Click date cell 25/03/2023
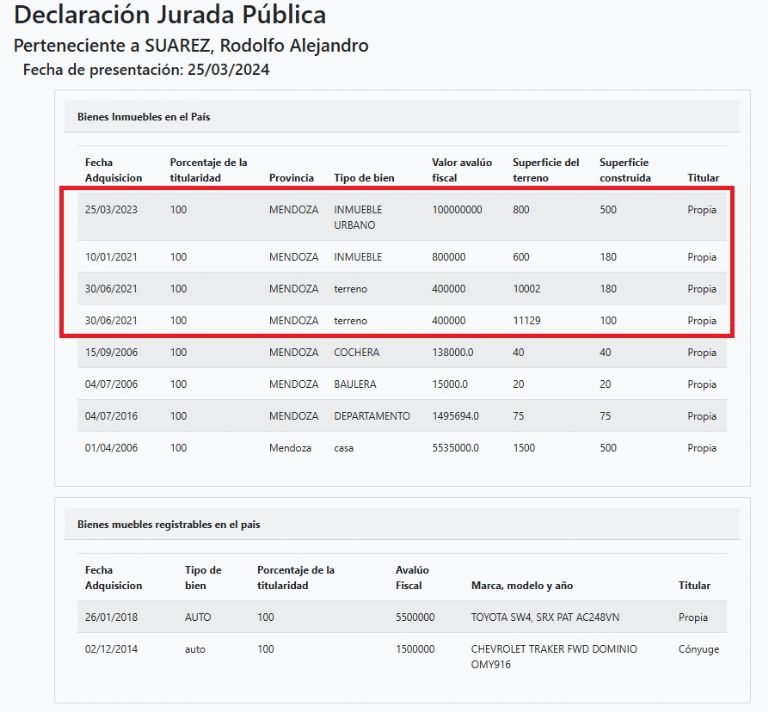 tap(111, 210)
